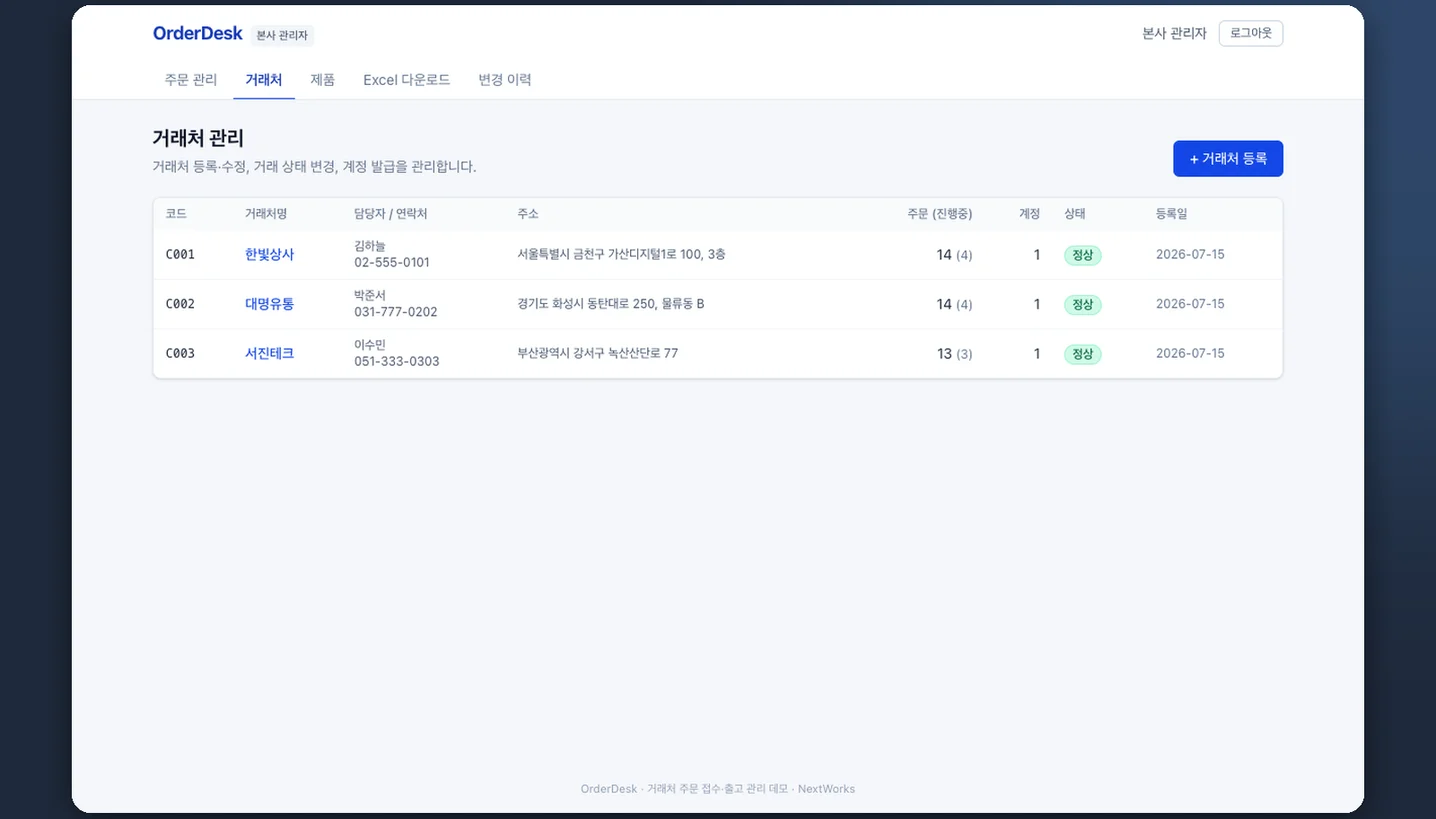The height and width of the screenshot is (819, 1436).
Task: Go to the 변경 이력 tab
Action: tap(505, 80)
